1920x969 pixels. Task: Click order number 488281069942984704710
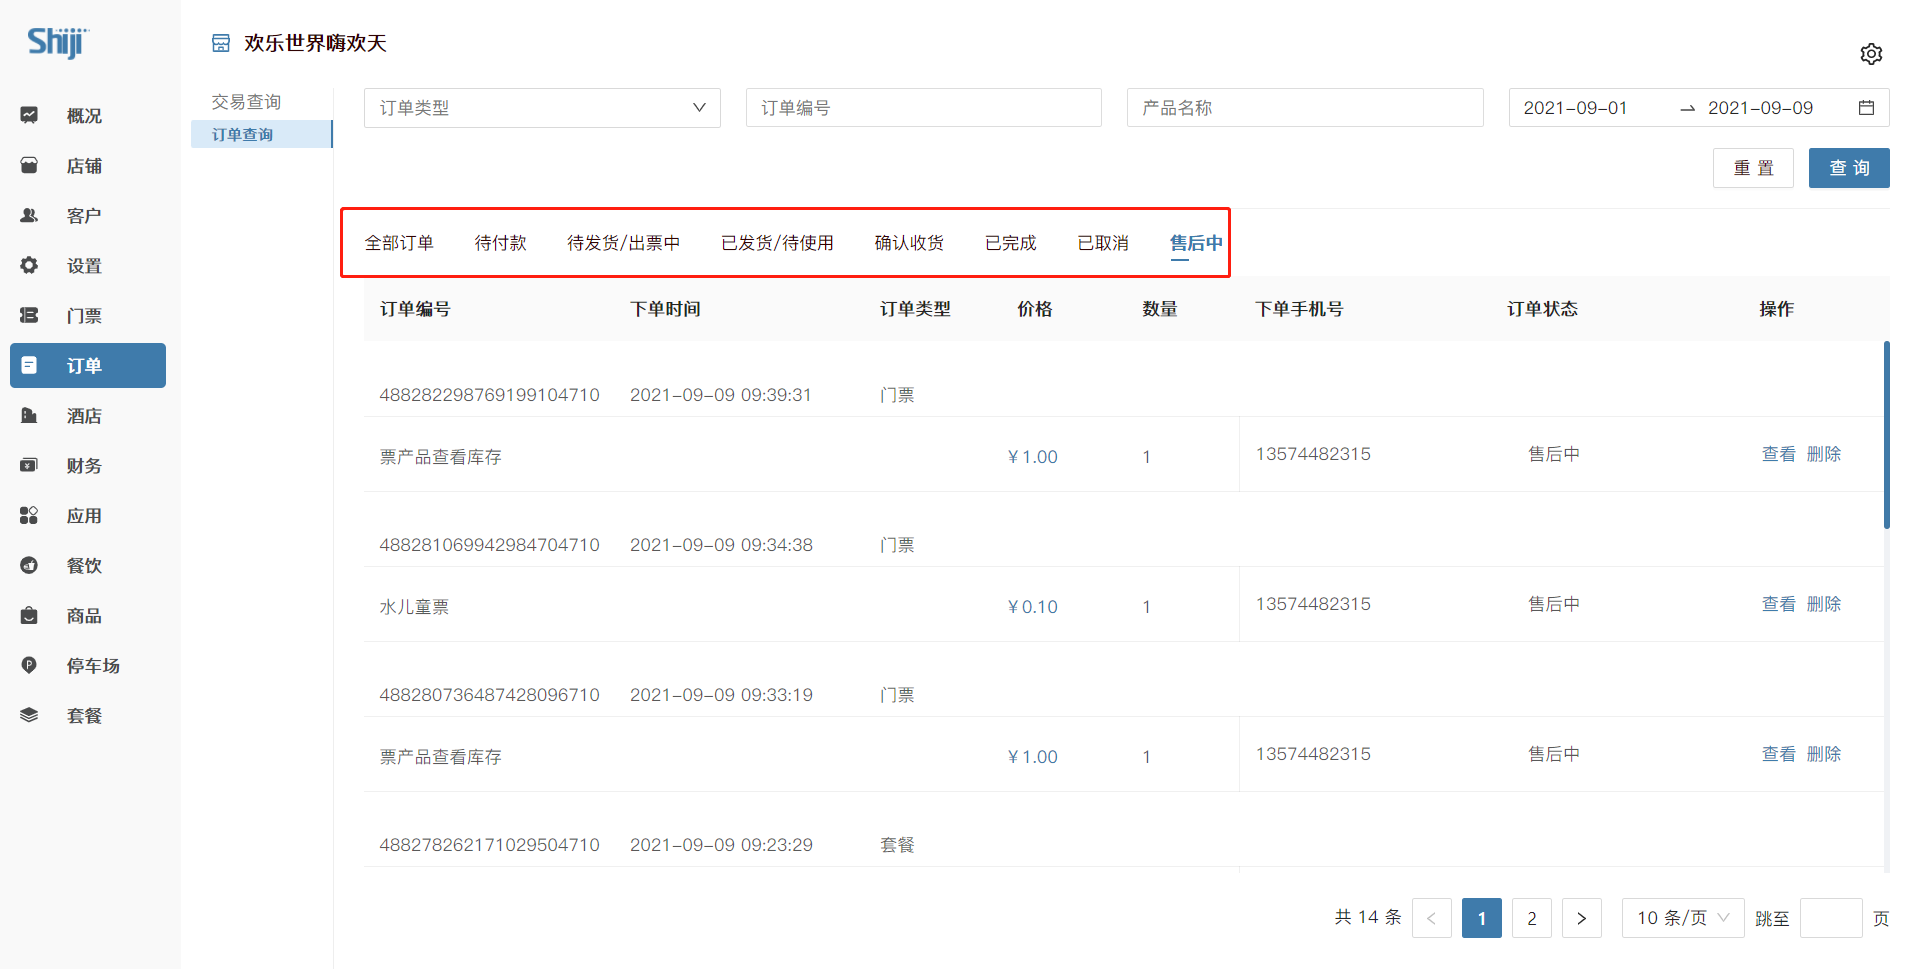point(489,545)
